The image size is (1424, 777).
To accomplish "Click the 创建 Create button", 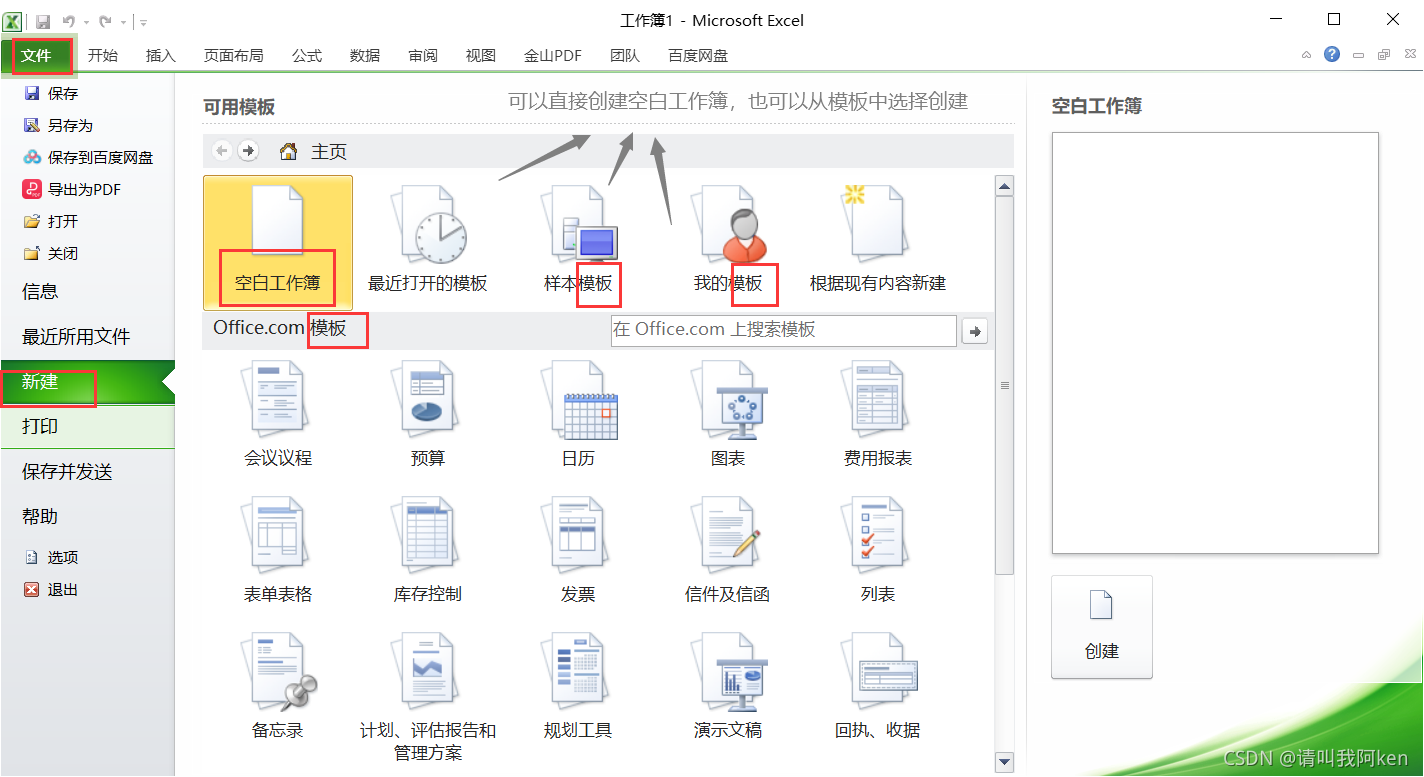I will 1102,627.
